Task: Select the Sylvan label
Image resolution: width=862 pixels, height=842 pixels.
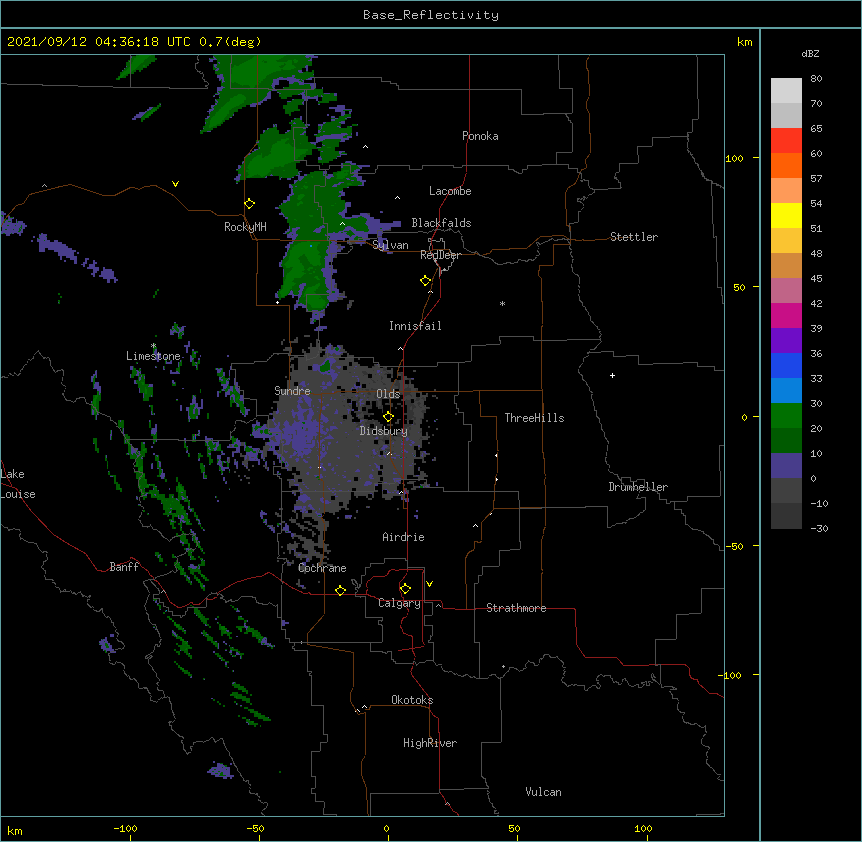Action: pyautogui.click(x=390, y=245)
